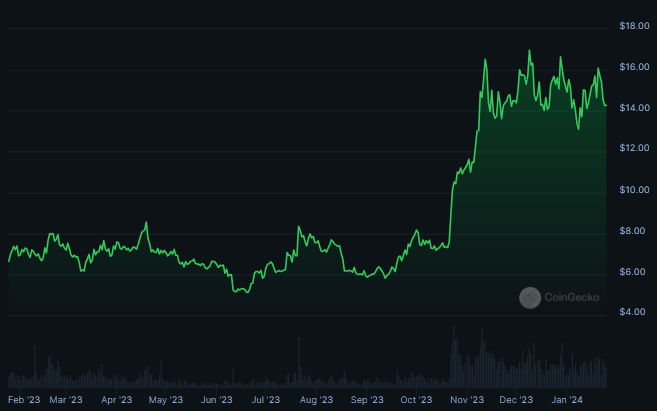Image resolution: width=657 pixels, height=411 pixels.
Task: Click the $8.00 price axis label
Action: [x=632, y=231]
